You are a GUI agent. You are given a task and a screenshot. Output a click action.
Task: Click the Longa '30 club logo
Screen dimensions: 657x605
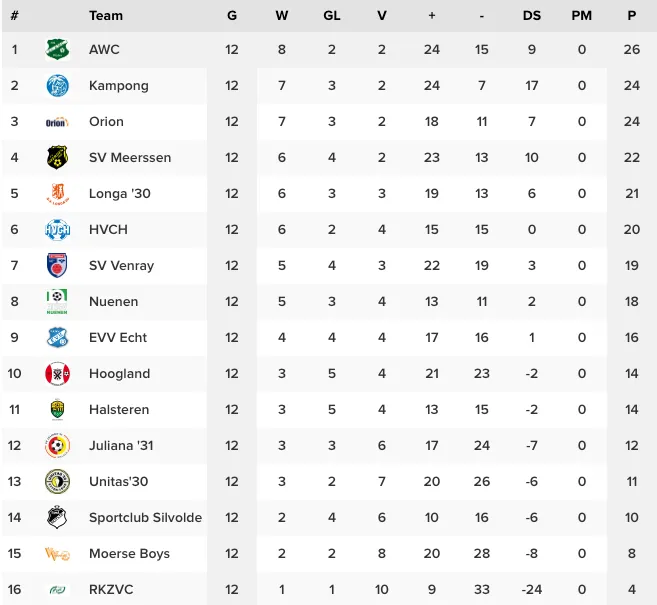point(57,194)
